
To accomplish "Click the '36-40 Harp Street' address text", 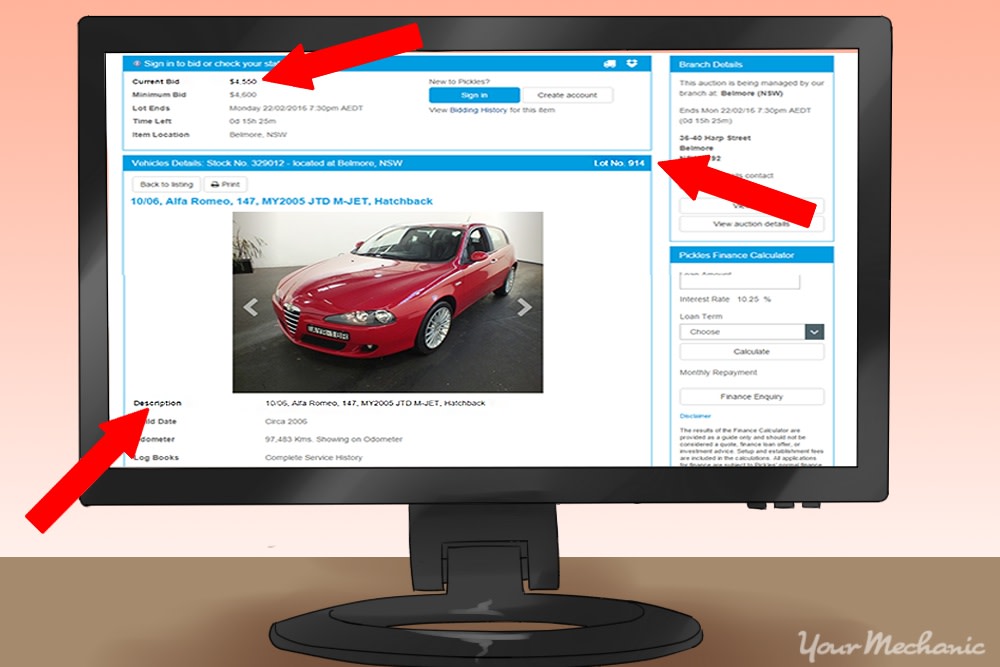I will tap(715, 138).
